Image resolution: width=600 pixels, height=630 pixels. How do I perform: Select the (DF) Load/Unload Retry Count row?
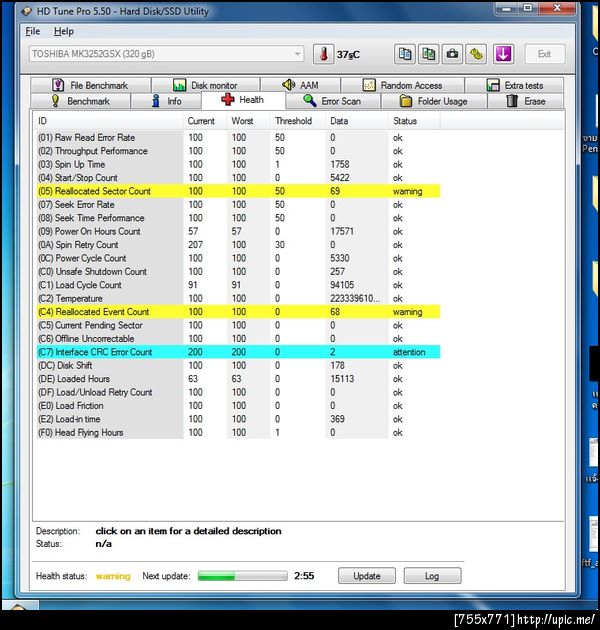[238, 392]
